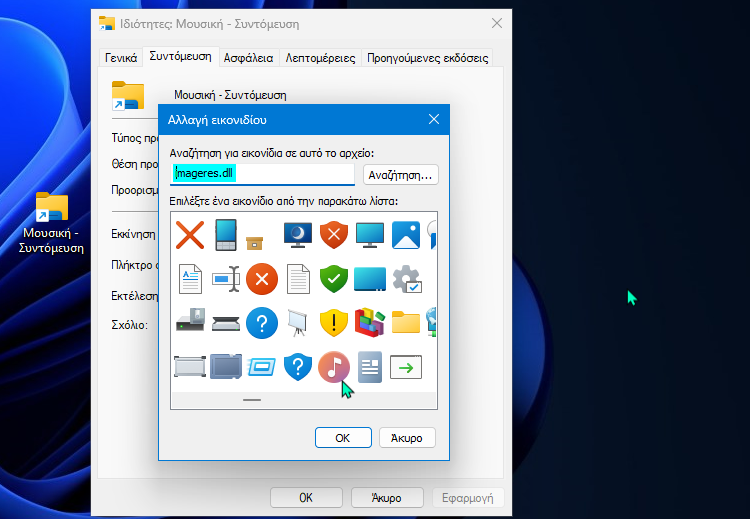750x519 pixels.
Task: Choose the rename text-cursor field icon
Action: coord(226,278)
